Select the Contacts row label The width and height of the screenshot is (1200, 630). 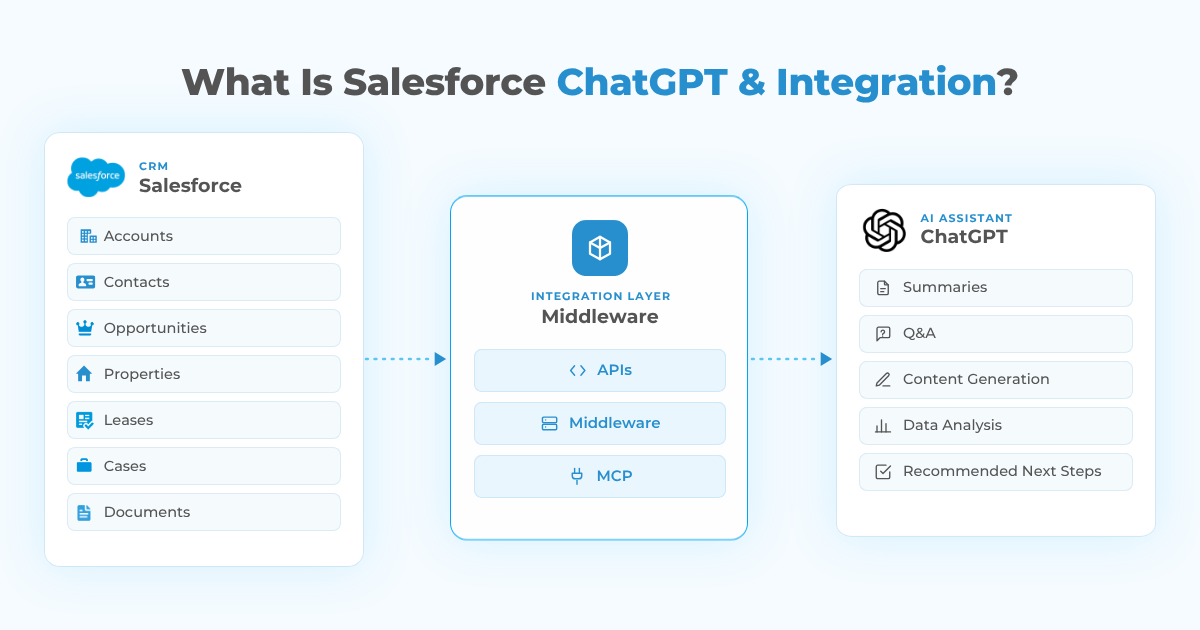tap(137, 282)
